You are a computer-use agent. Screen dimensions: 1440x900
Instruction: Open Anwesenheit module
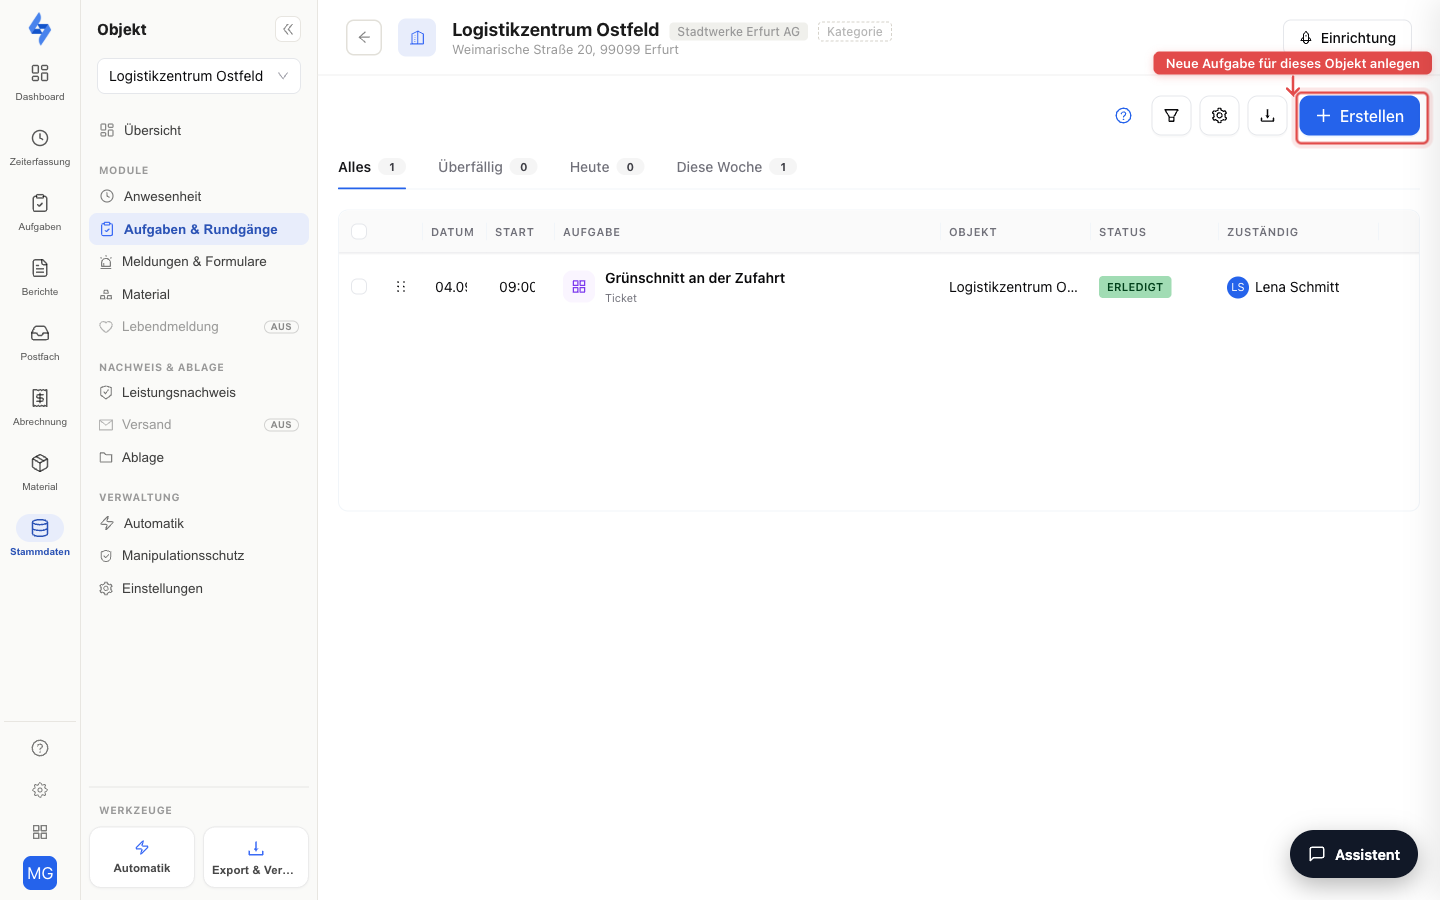[199, 196]
